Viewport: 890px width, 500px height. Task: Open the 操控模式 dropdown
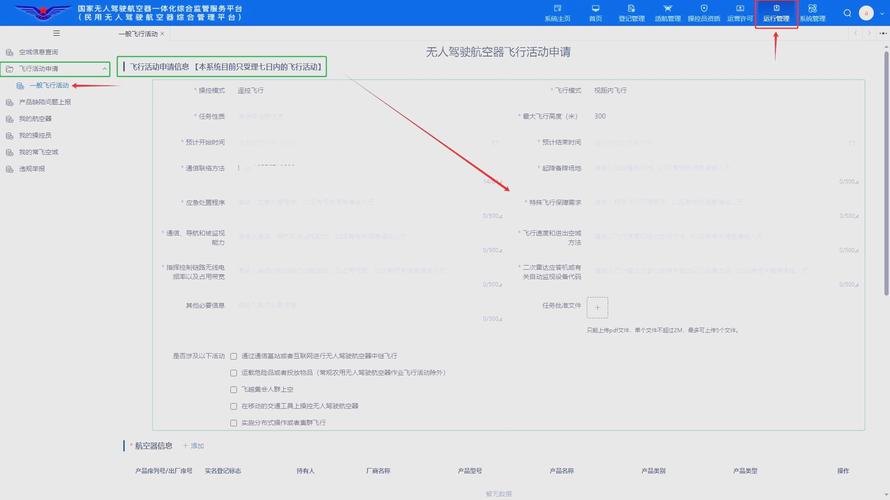(x=368, y=91)
